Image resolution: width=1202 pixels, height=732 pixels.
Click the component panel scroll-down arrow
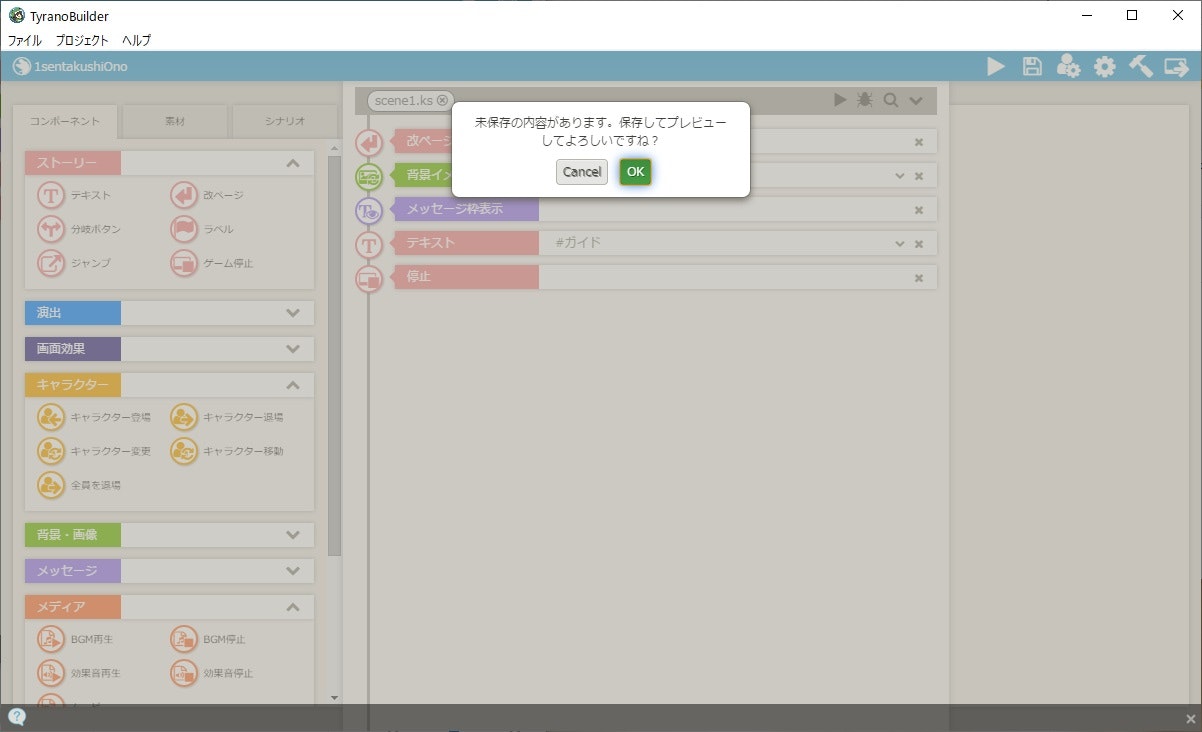tap(335, 697)
